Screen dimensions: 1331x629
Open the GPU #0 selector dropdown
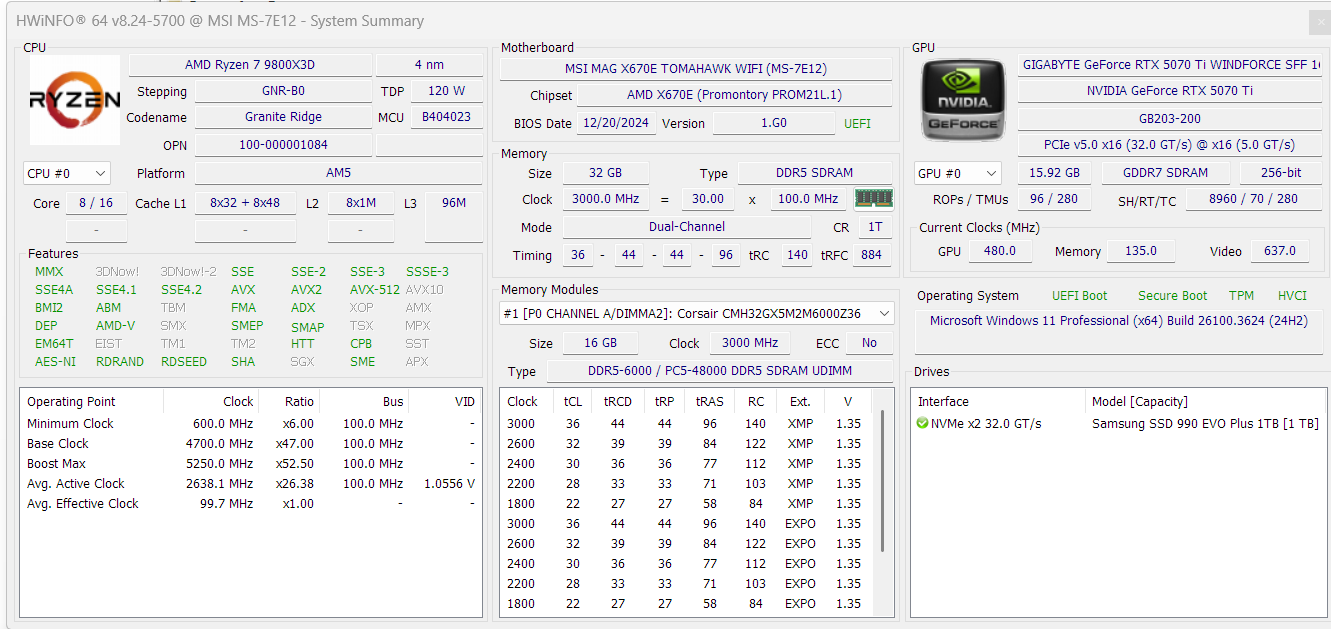tap(957, 173)
